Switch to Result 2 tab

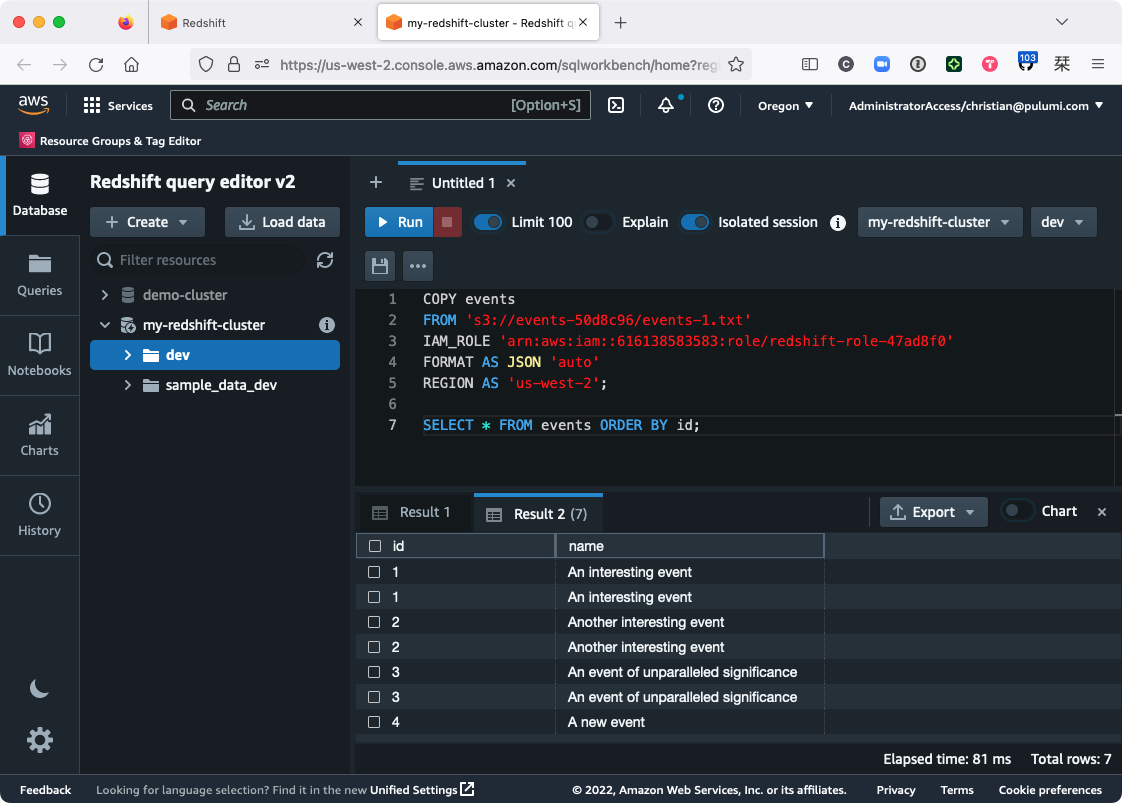click(x=538, y=513)
